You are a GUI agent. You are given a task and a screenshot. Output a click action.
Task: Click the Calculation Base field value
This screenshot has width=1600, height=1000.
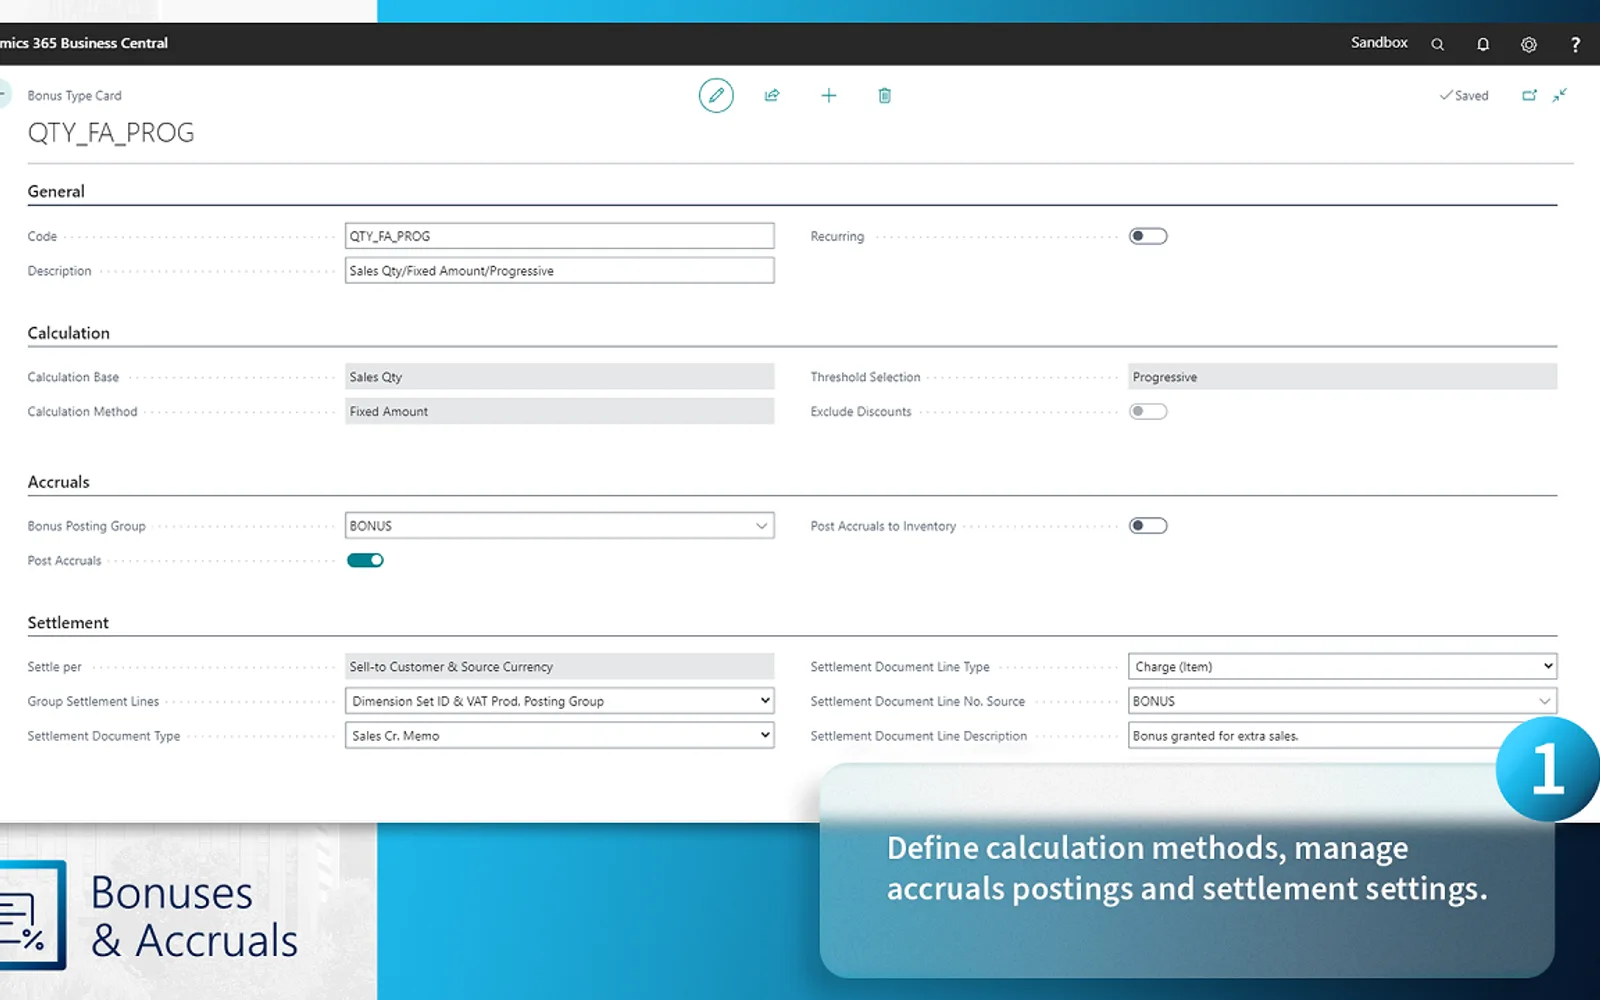point(560,377)
